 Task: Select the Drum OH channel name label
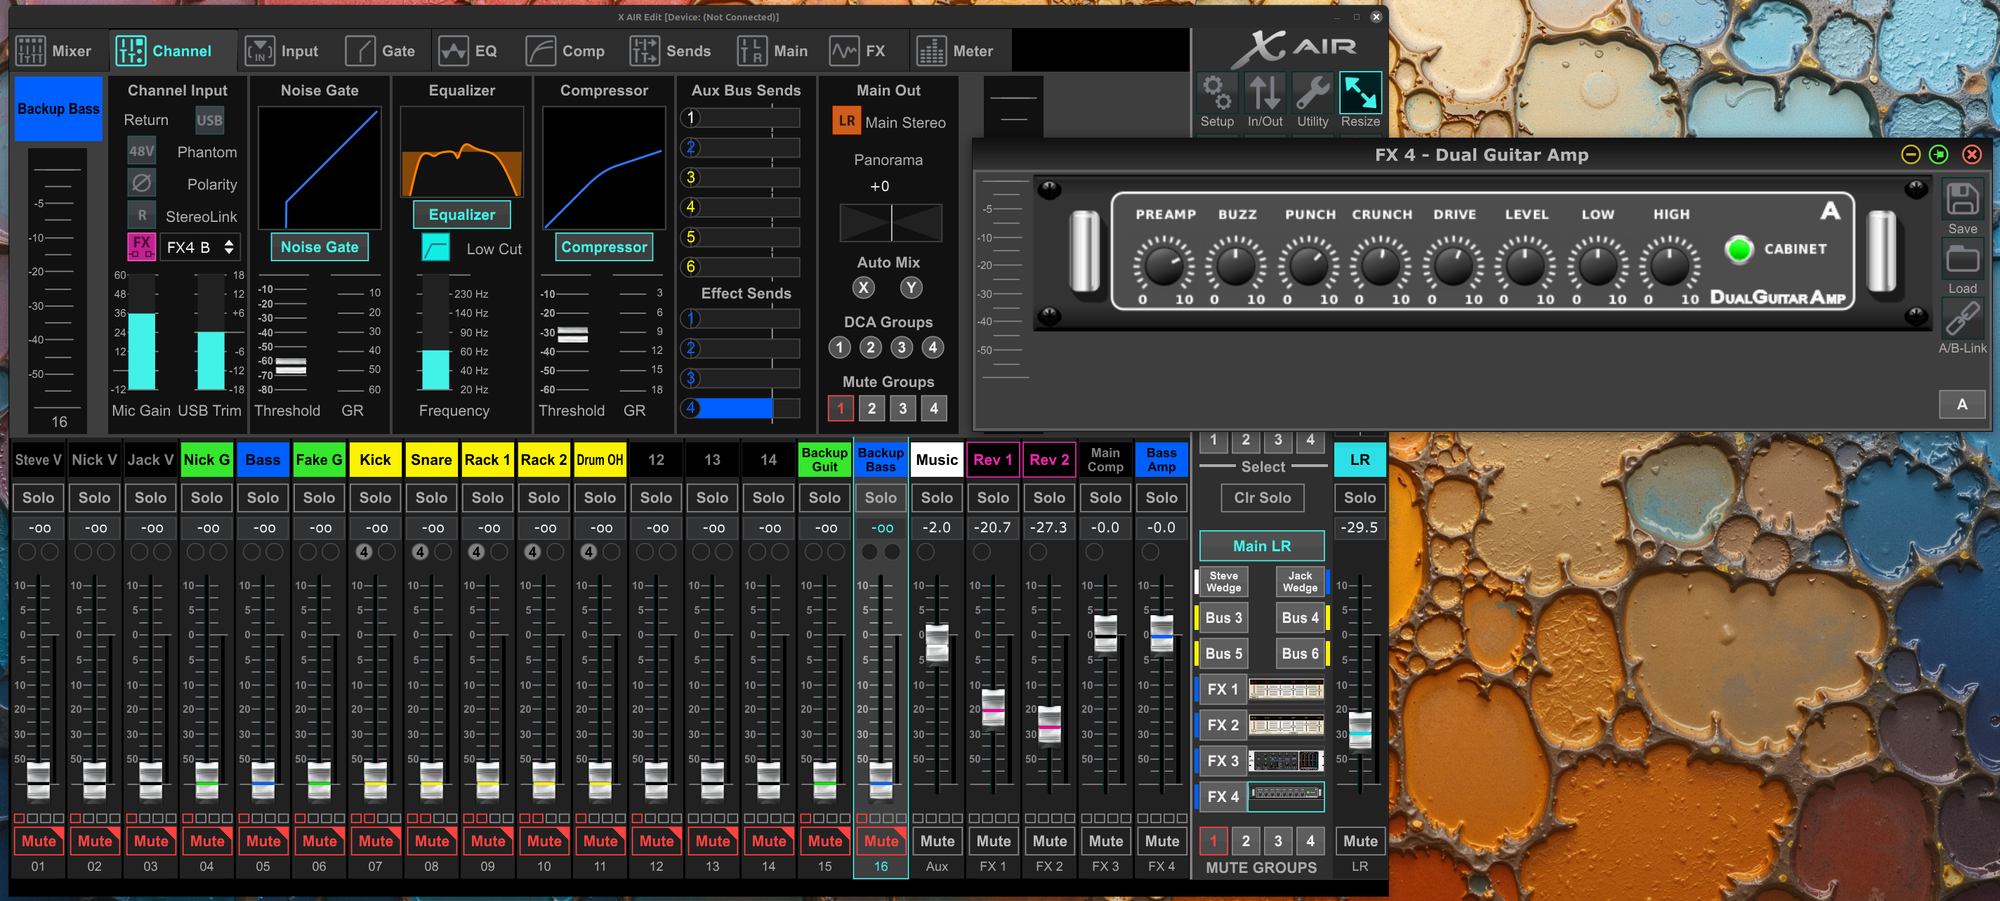(600, 460)
